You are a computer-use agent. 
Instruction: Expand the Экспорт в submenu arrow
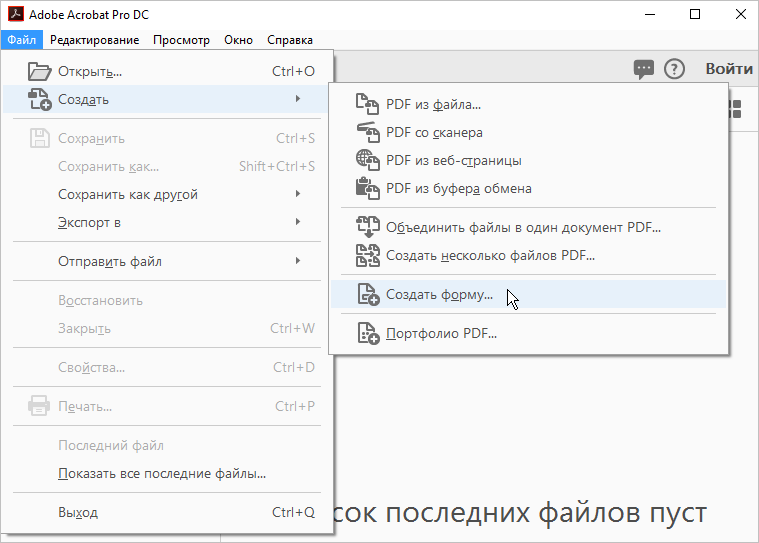point(298,222)
